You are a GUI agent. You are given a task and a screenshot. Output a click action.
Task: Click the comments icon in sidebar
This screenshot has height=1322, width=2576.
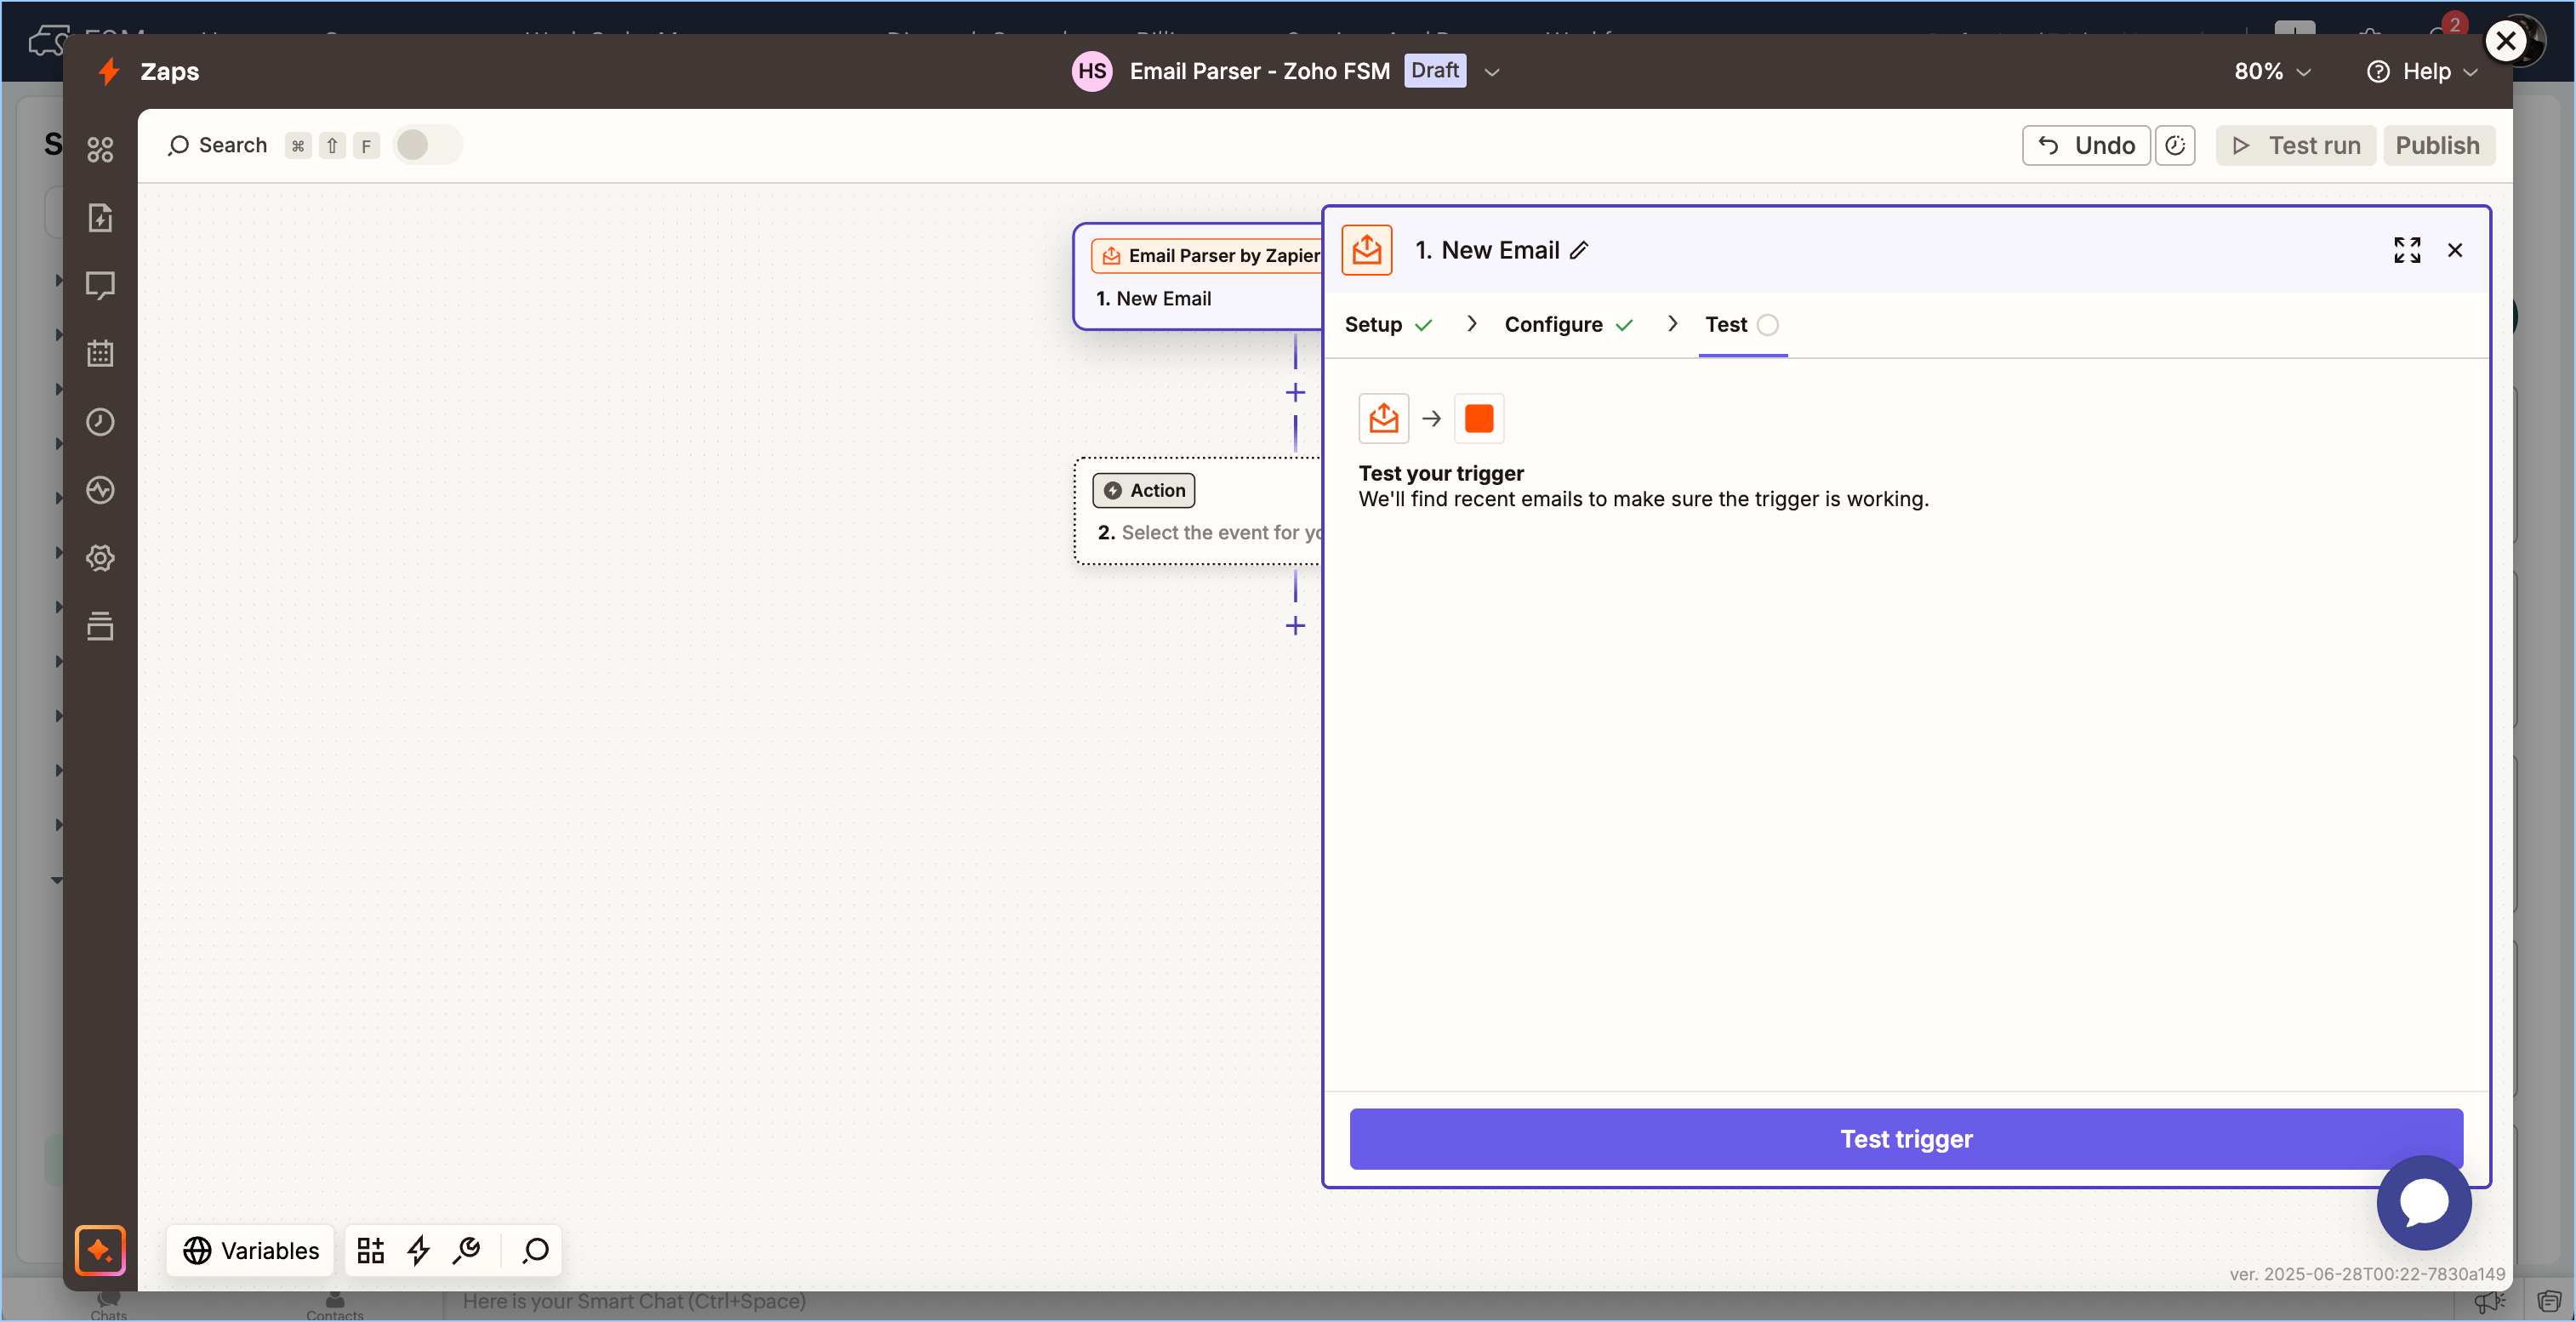point(100,286)
